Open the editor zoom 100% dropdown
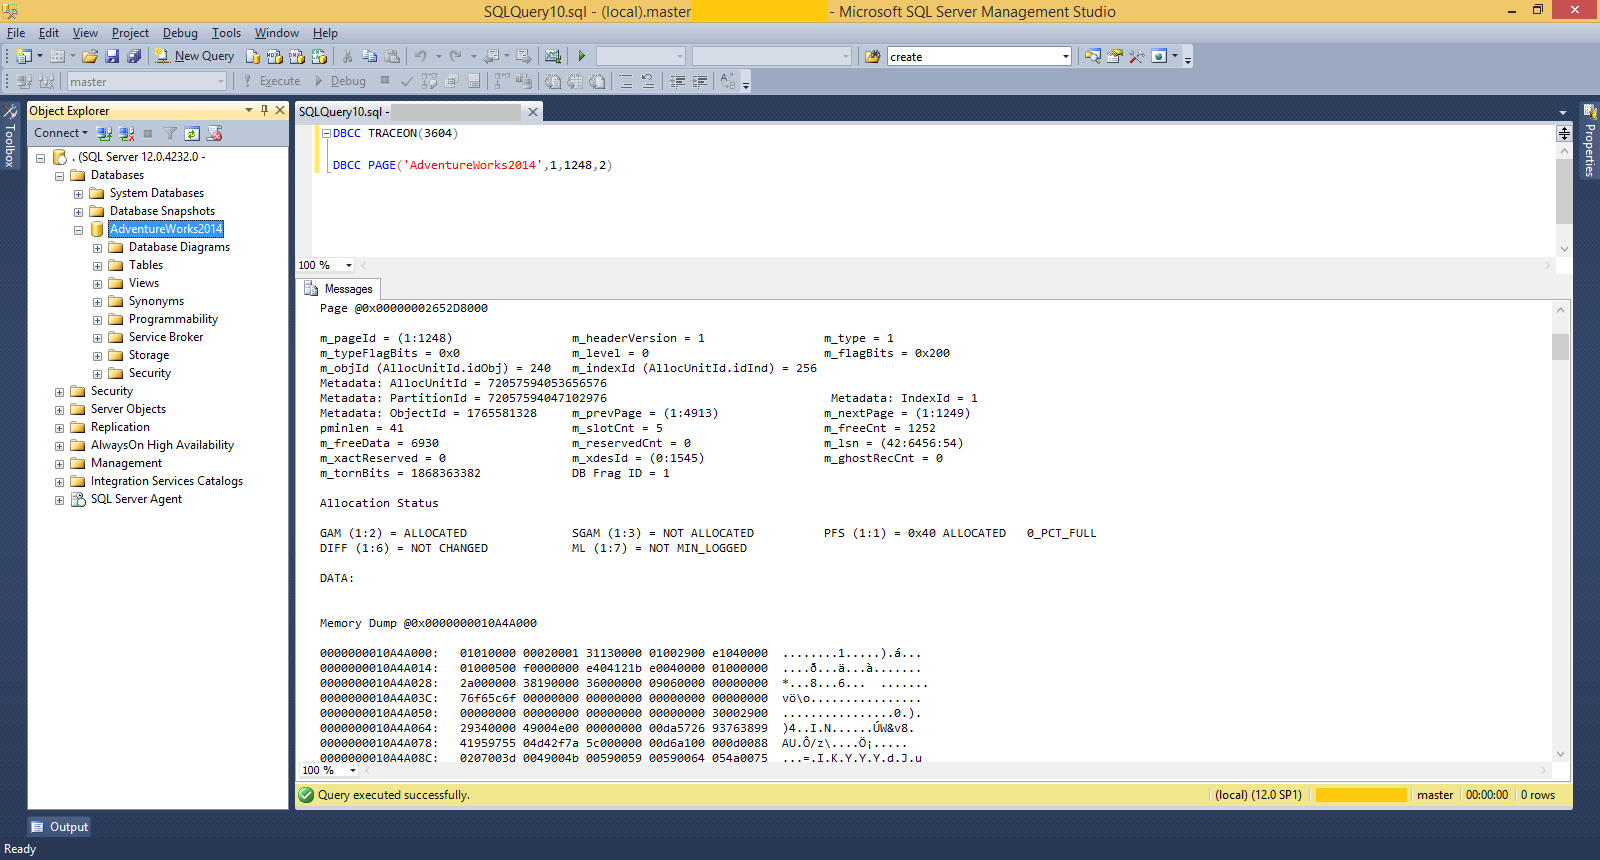 tap(349, 265)
